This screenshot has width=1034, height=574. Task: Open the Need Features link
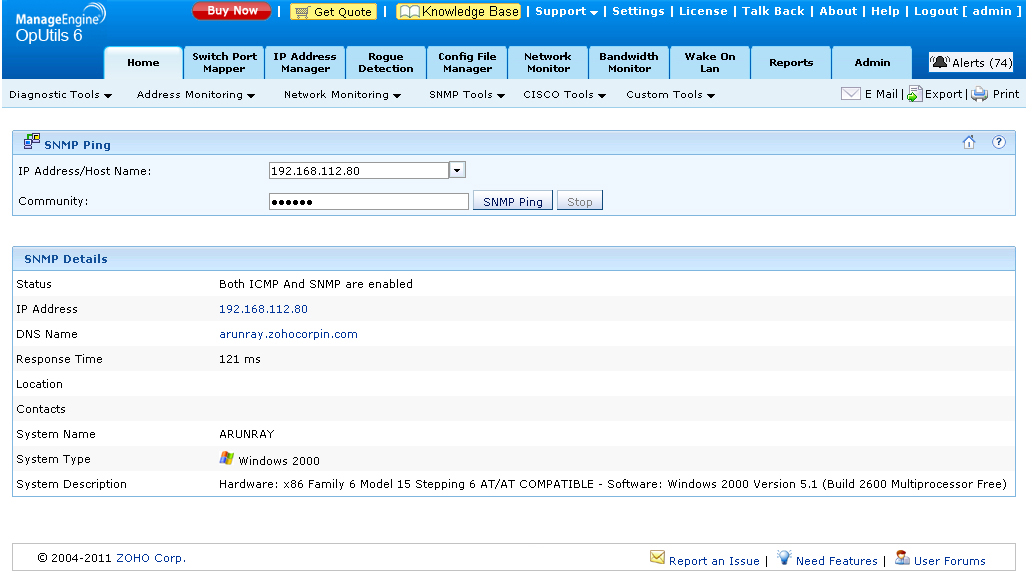point(837,561)
